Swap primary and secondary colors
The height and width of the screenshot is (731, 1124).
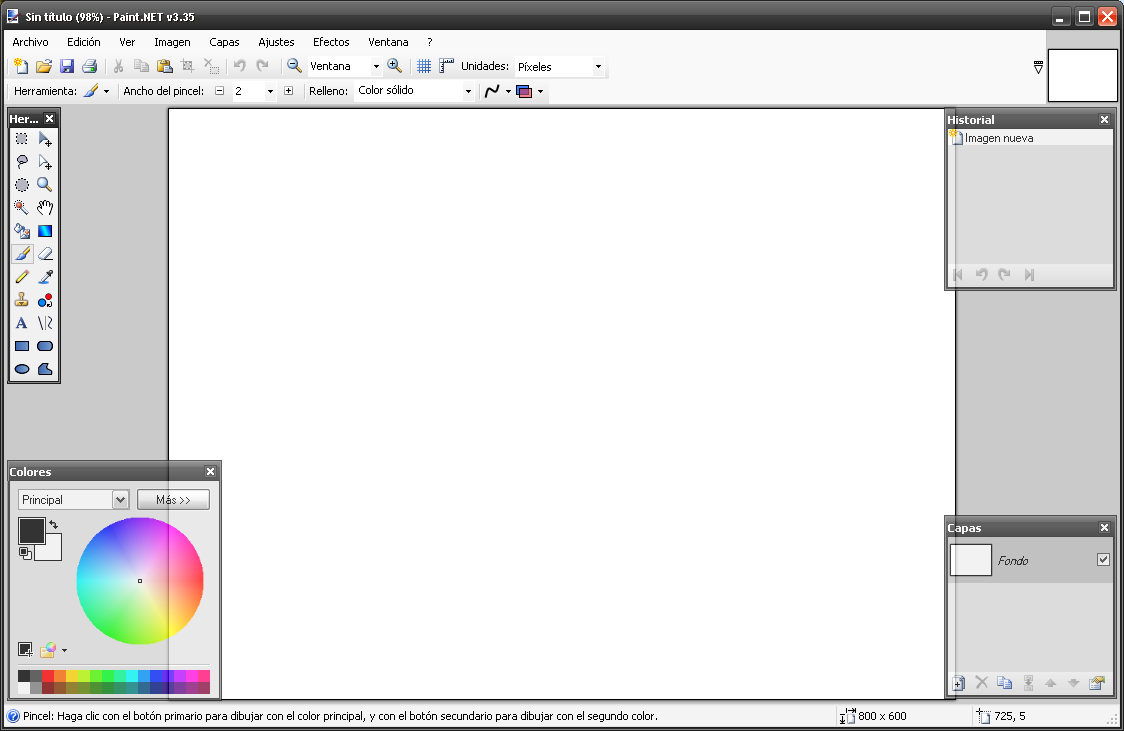(x=53, y=525)
